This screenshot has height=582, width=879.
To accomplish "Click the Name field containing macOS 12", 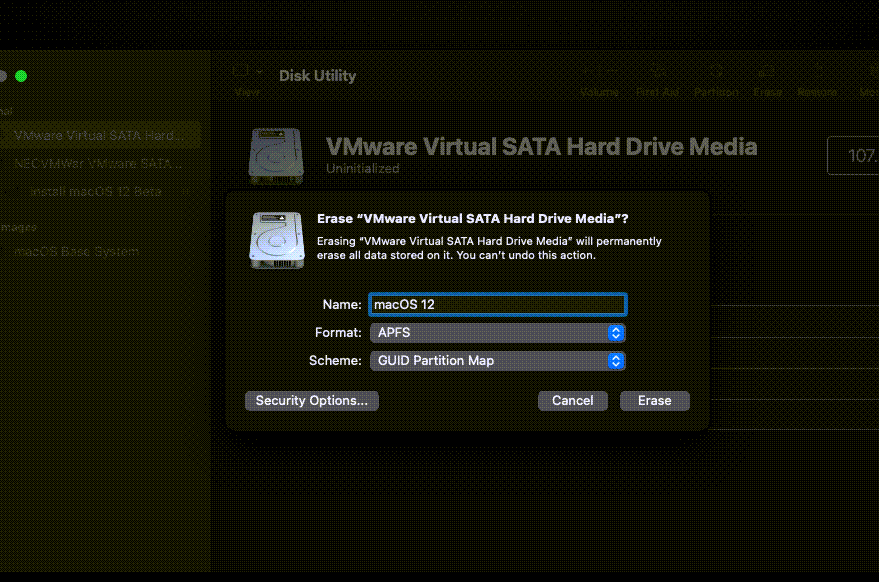I will 498,304.
